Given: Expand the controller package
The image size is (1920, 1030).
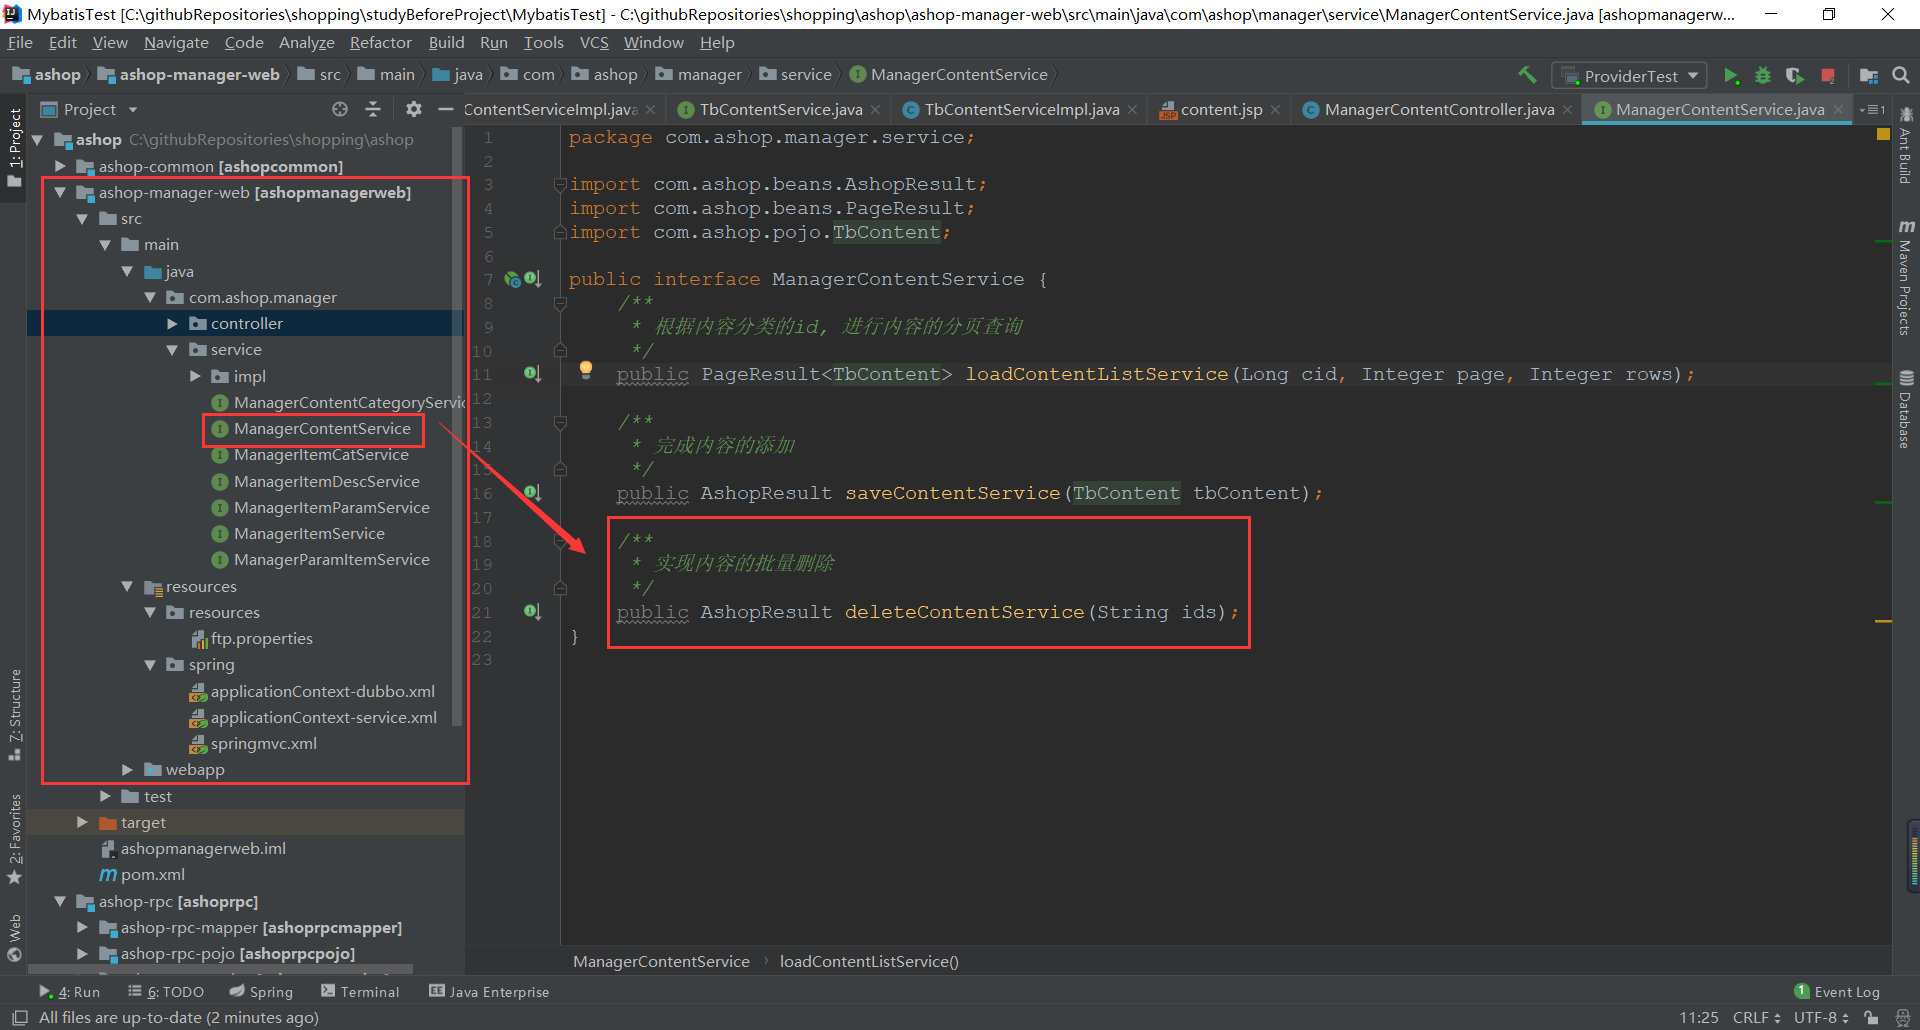Looking at the screenshot, I should 172,324.
